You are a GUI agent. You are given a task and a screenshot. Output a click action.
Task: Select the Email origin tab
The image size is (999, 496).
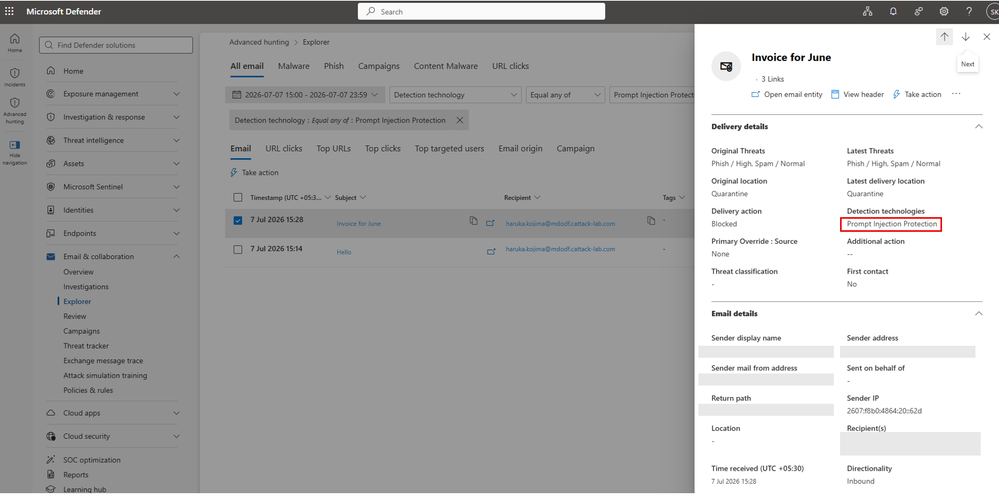pyautogui.click(x=521, y=148)
